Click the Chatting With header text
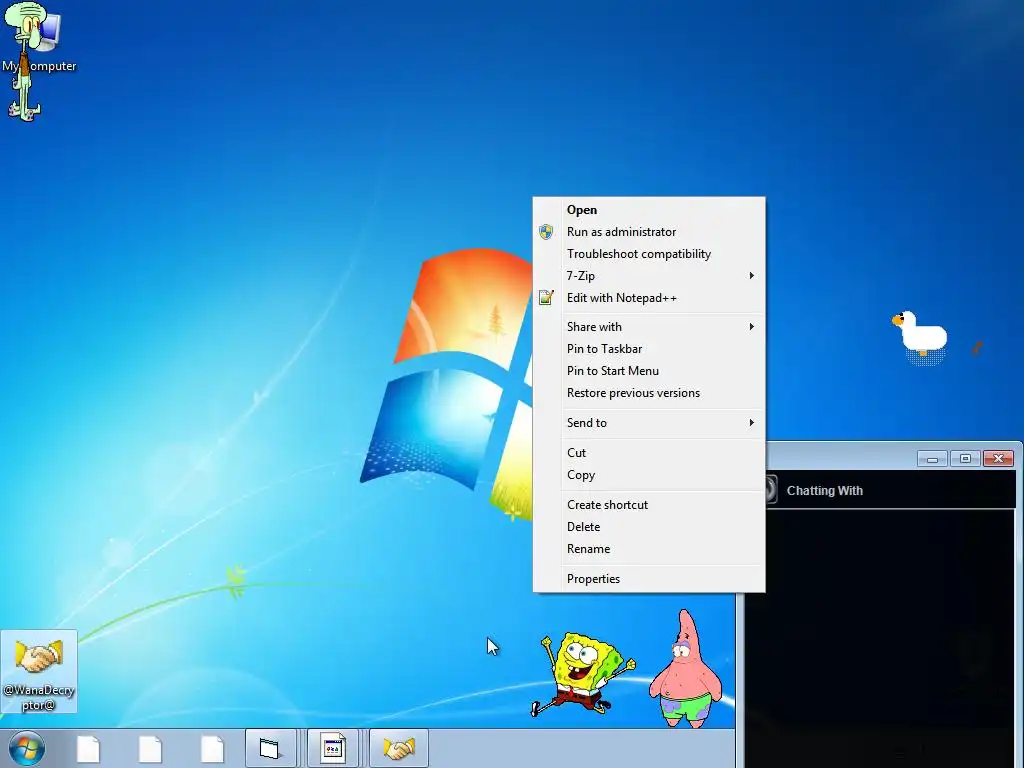Screen dimensions: 1024x768 point(825,490)
